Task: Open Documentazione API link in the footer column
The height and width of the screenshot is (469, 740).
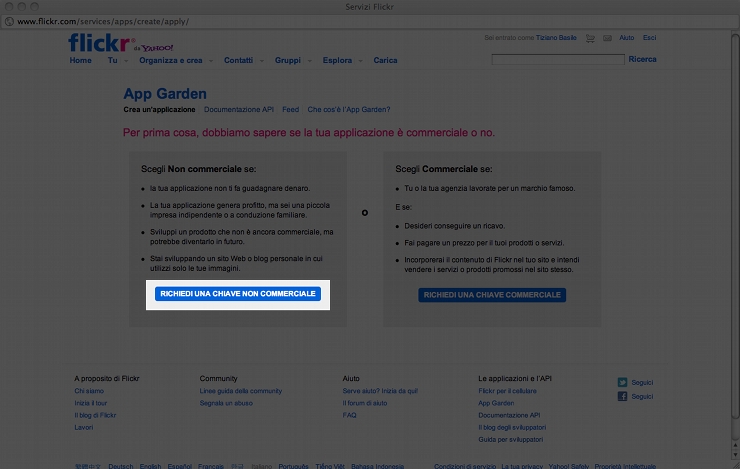Action: 509,415
